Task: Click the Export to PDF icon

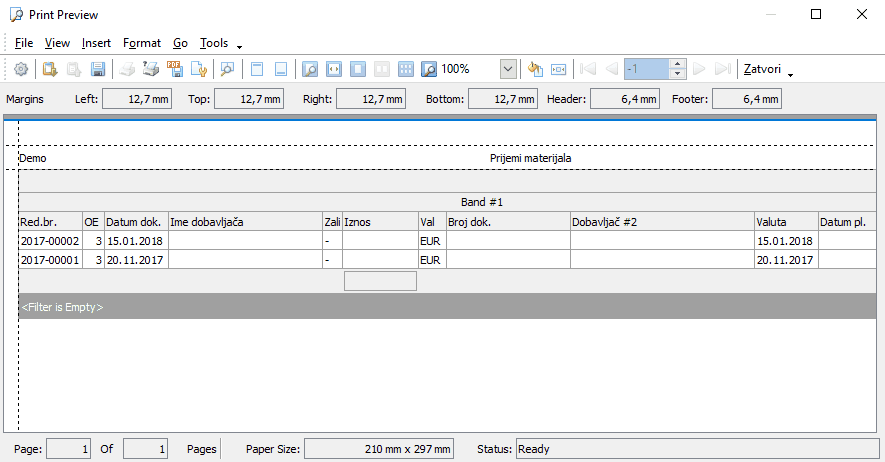Action: pyautogui.click(x=175, y=69)
